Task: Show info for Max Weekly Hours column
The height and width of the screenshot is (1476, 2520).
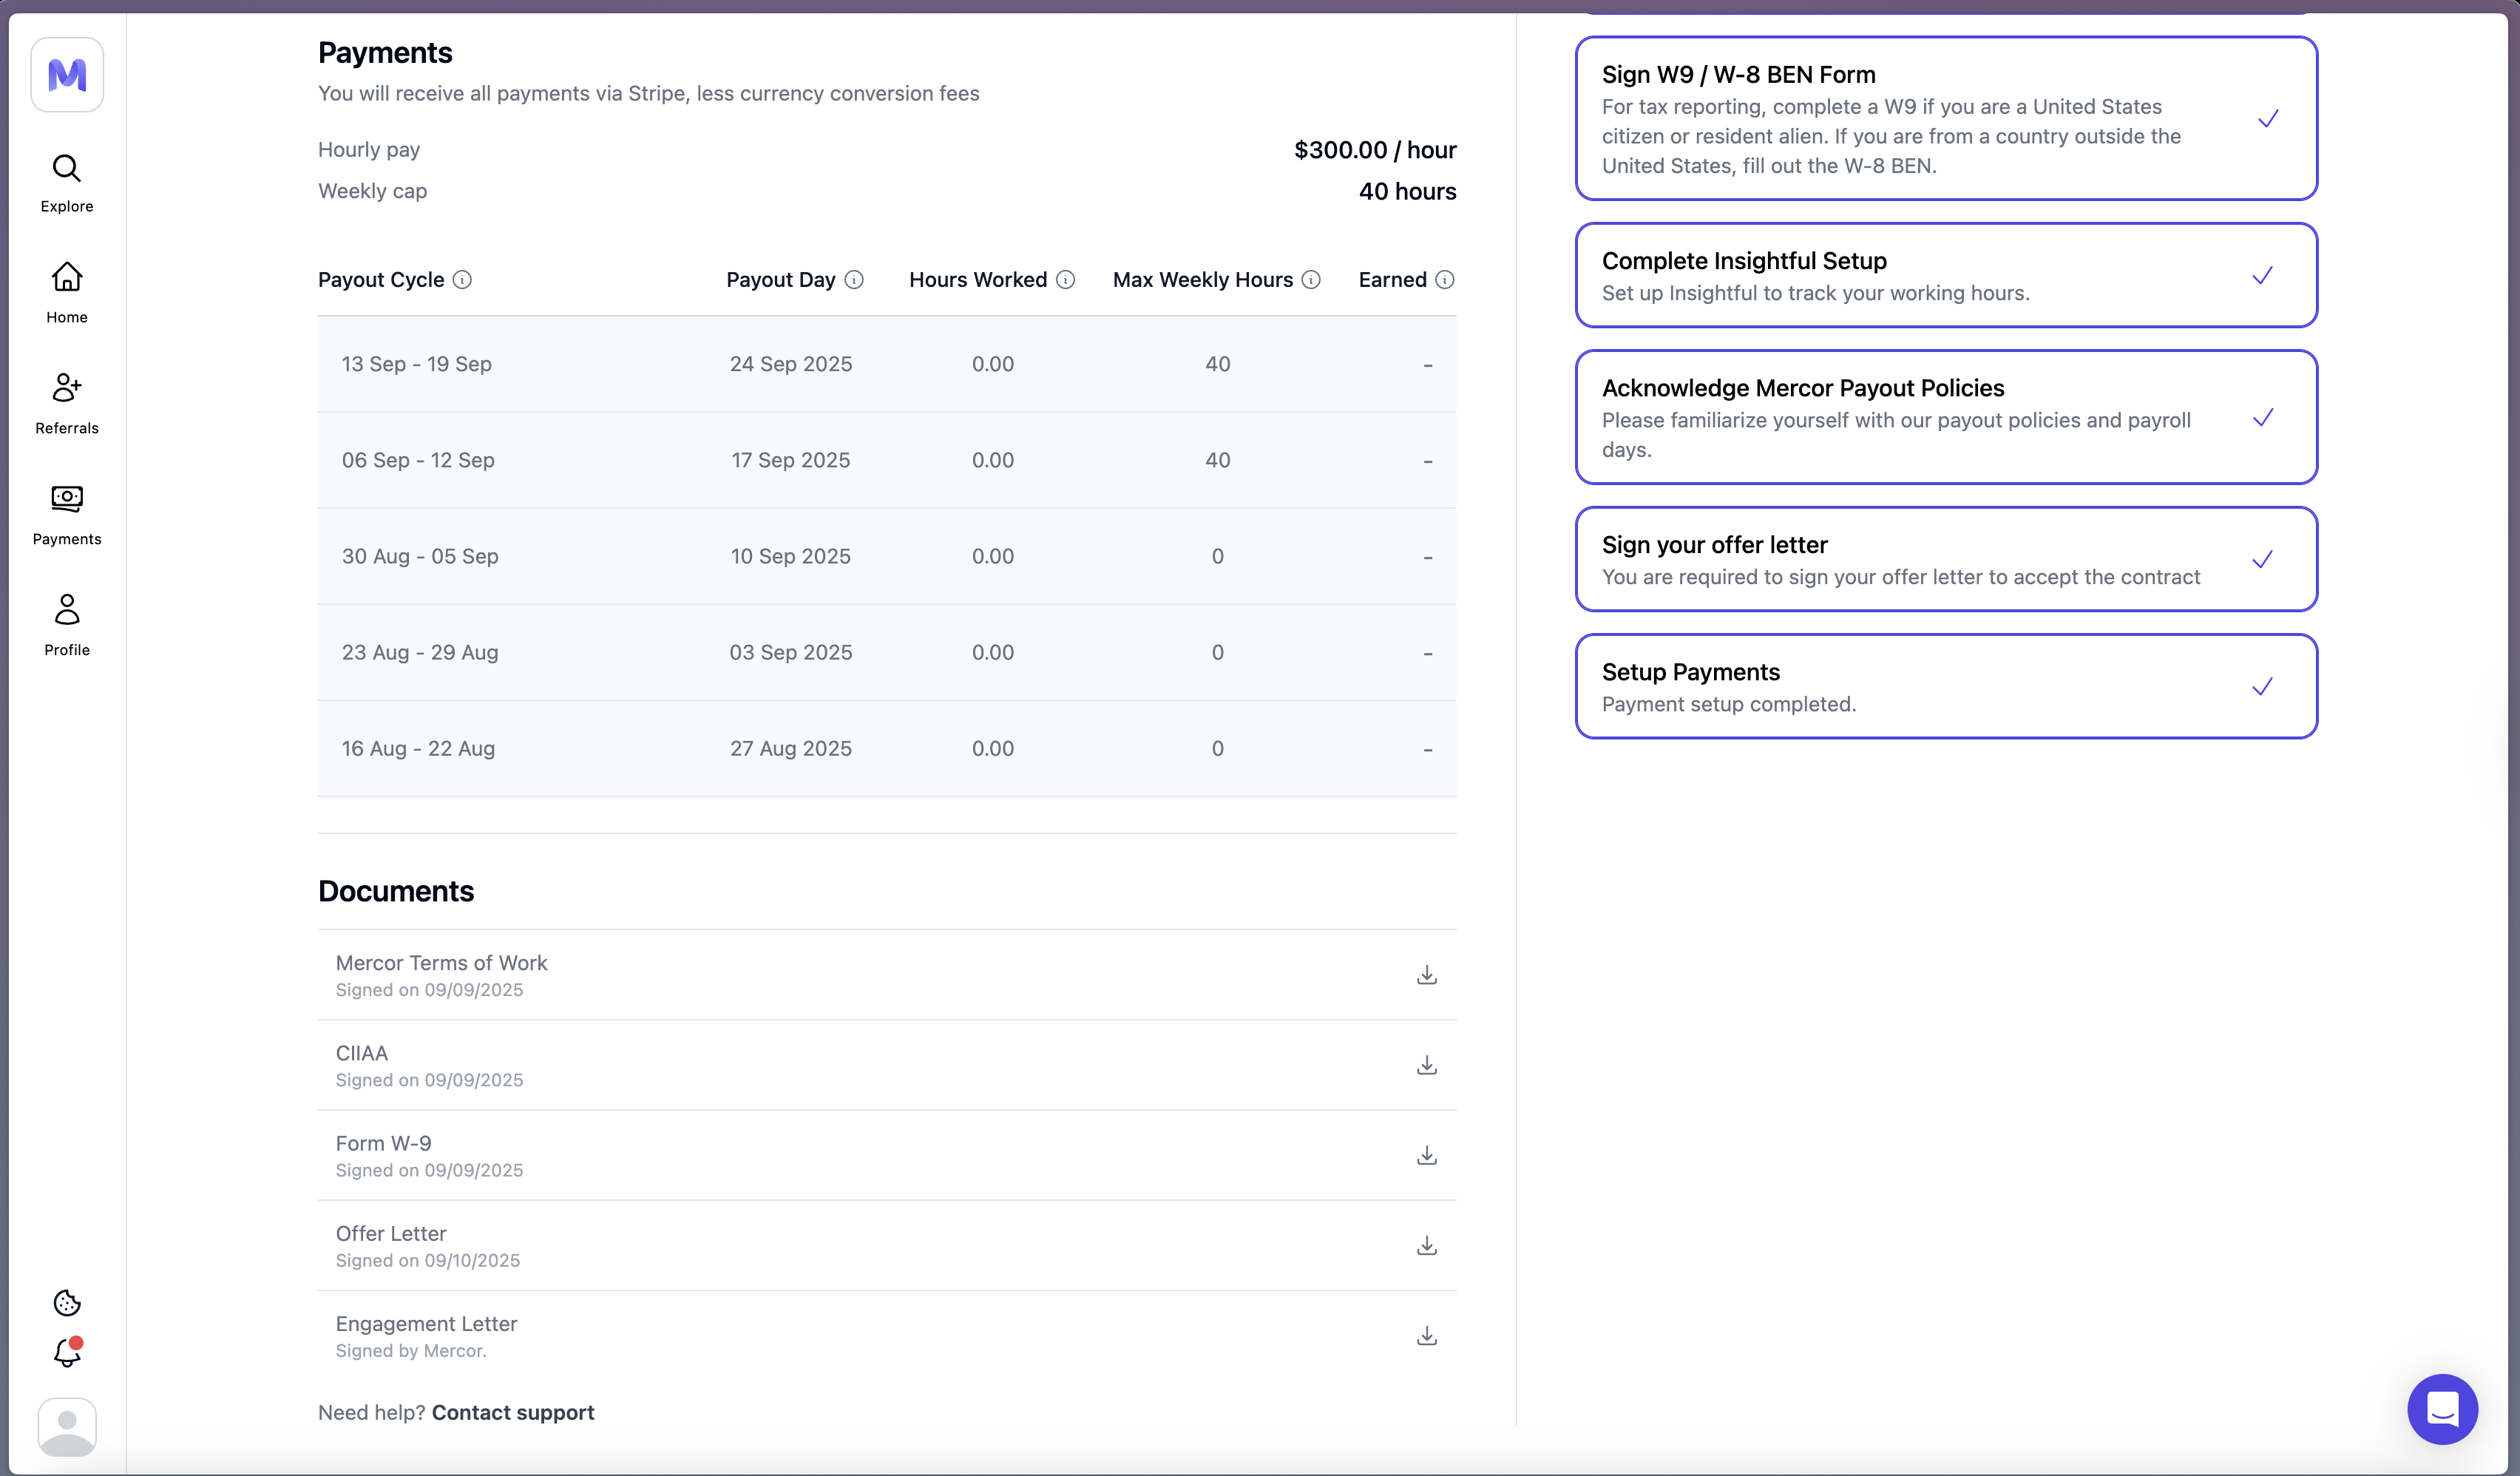Action: [x=1311, y=280]
